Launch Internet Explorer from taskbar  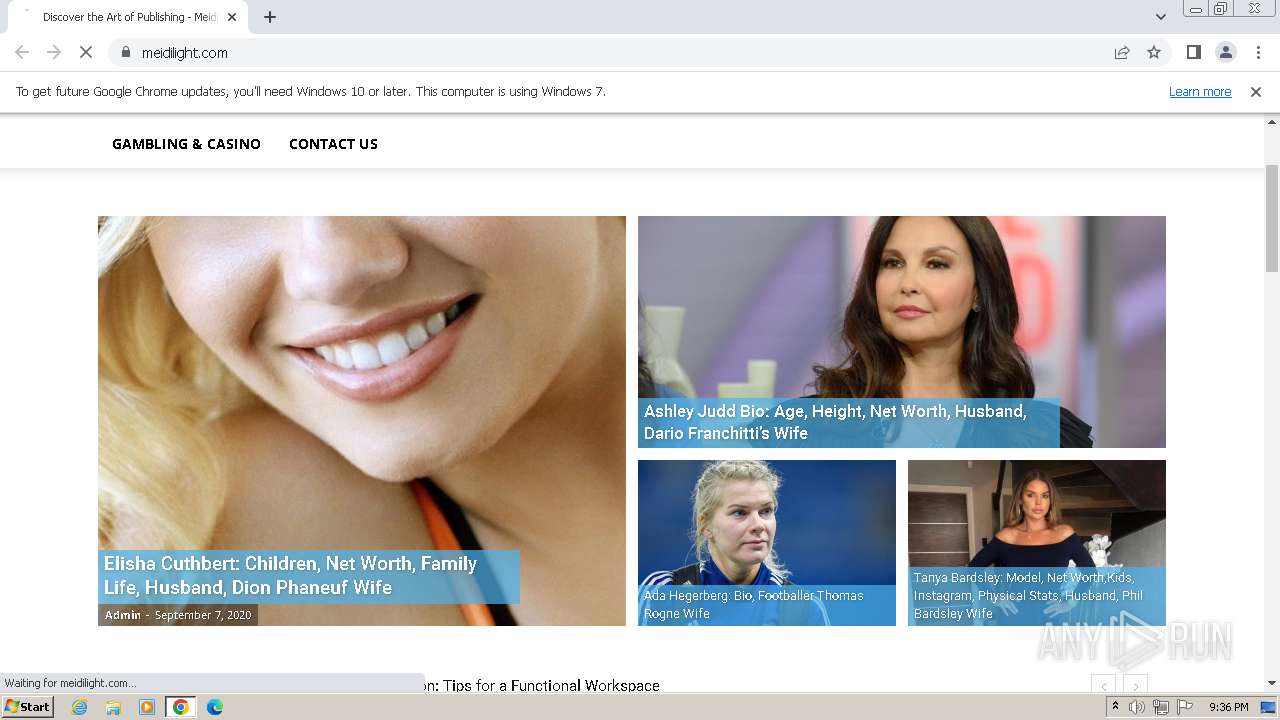click(x=79, y=707)
